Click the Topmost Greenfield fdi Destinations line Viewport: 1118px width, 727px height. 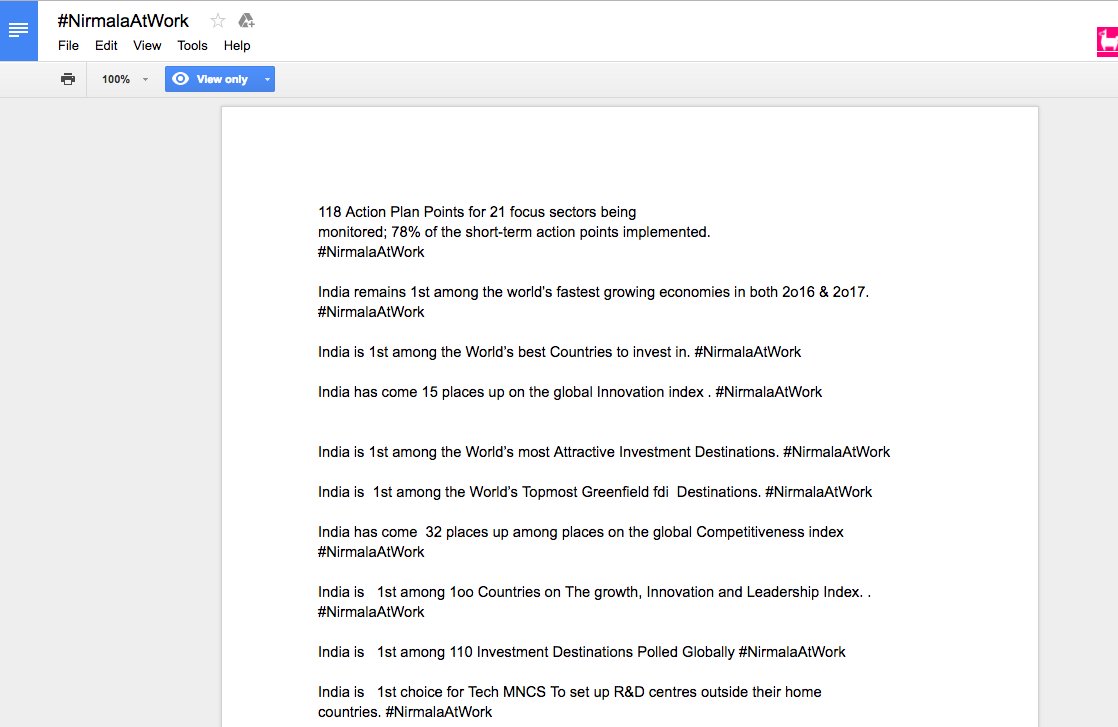point(595,491)
